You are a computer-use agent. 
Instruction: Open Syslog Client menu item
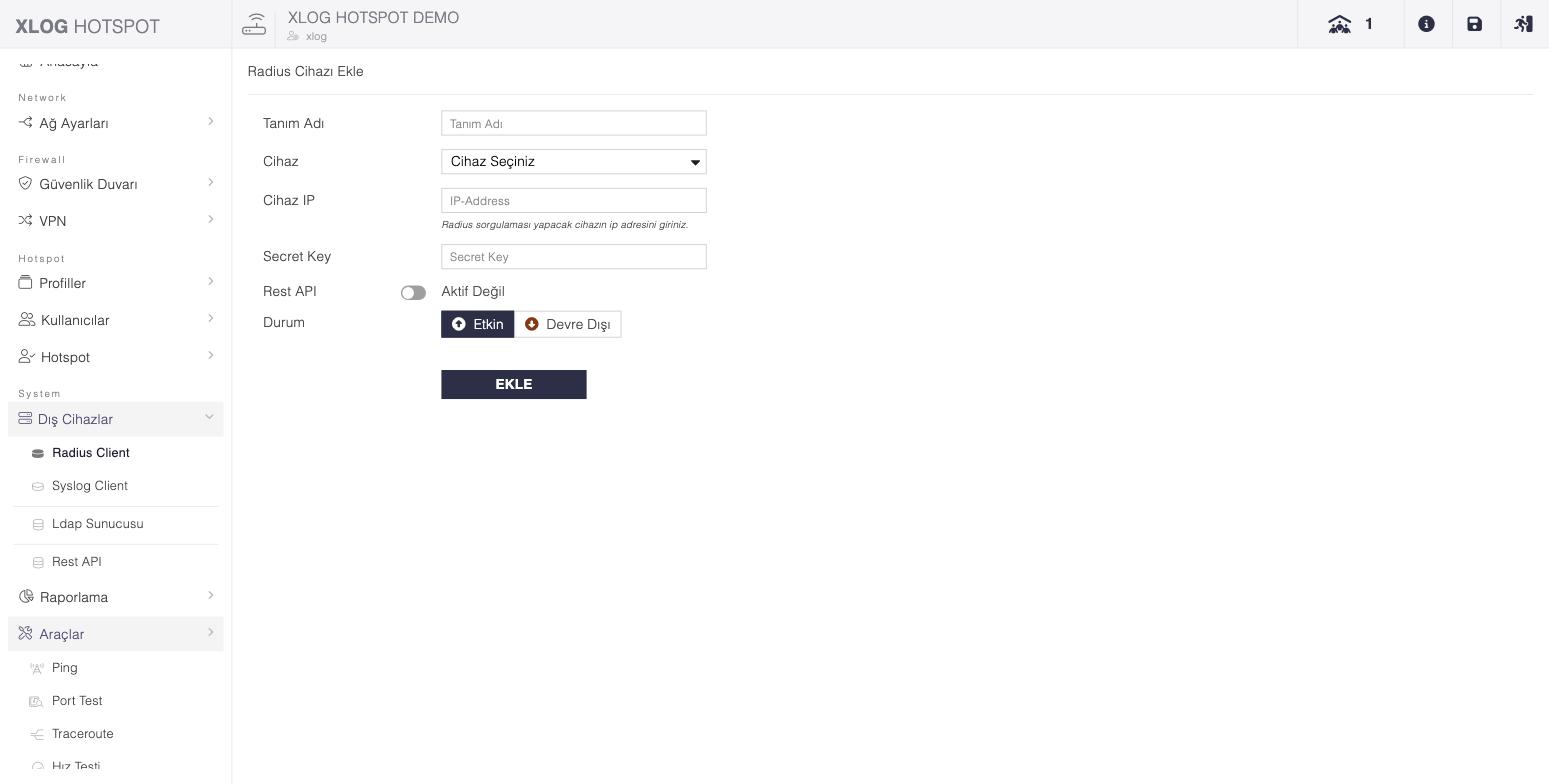(90, 486)
